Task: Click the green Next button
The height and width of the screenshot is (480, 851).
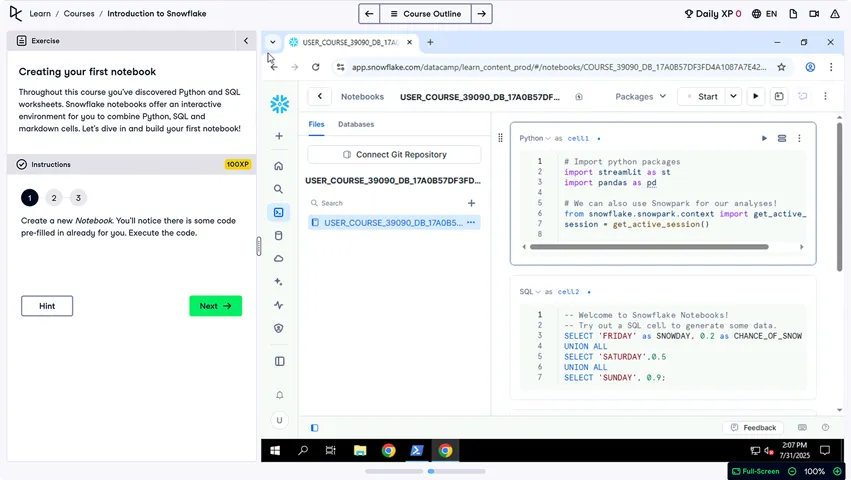Action: [x=215, y=306]
